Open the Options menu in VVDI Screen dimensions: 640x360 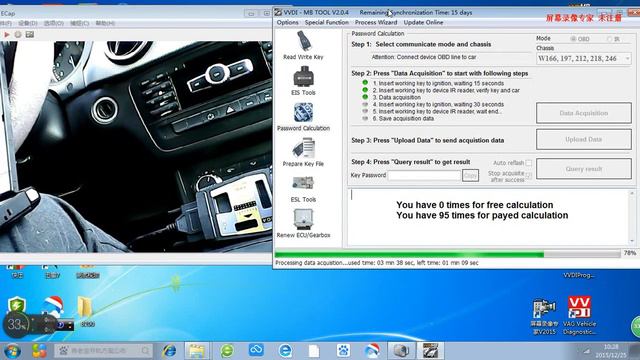pos(287,22)
